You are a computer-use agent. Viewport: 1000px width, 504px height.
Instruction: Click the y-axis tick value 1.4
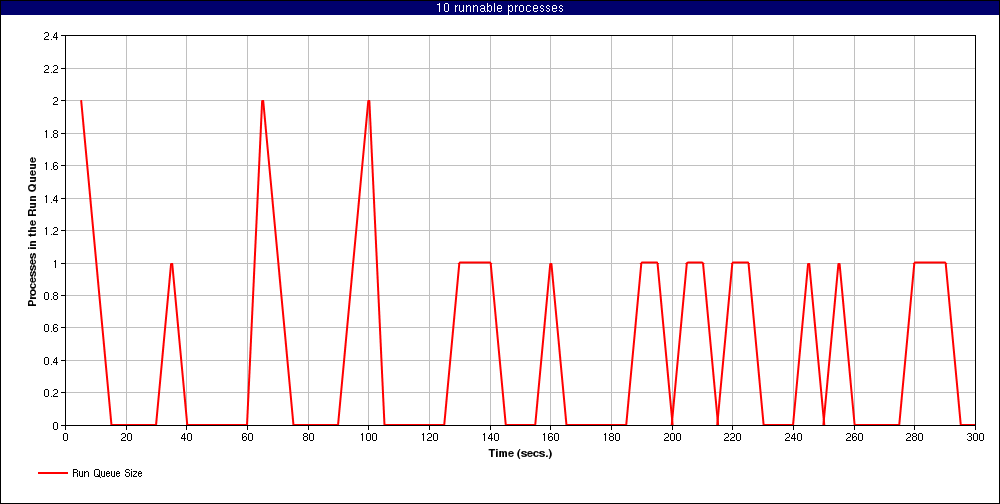click(x=50, y=198)
